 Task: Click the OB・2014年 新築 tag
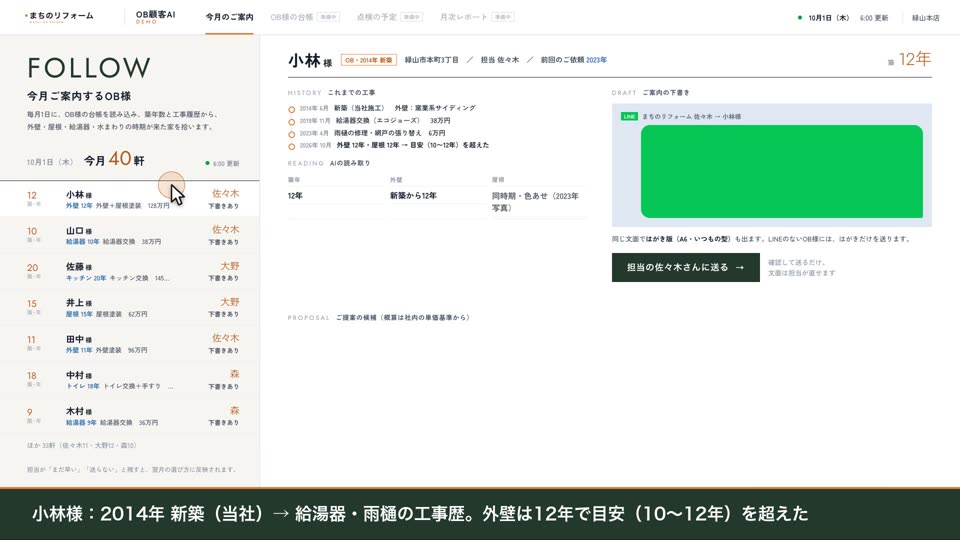(x=369, y=60)
